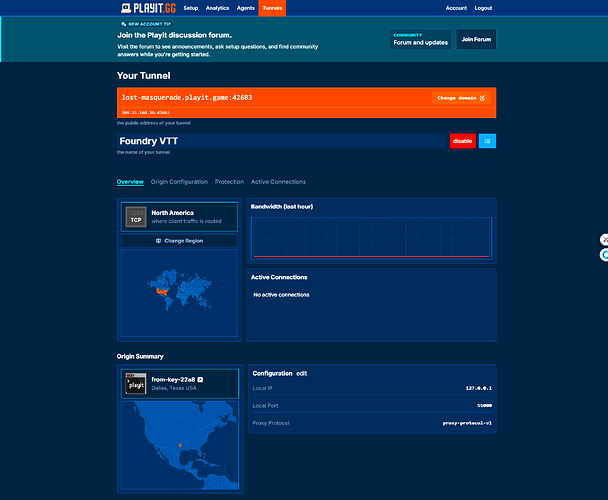Switch to the Origin Configuration tab
608x500 pixels.
point(179,182)
